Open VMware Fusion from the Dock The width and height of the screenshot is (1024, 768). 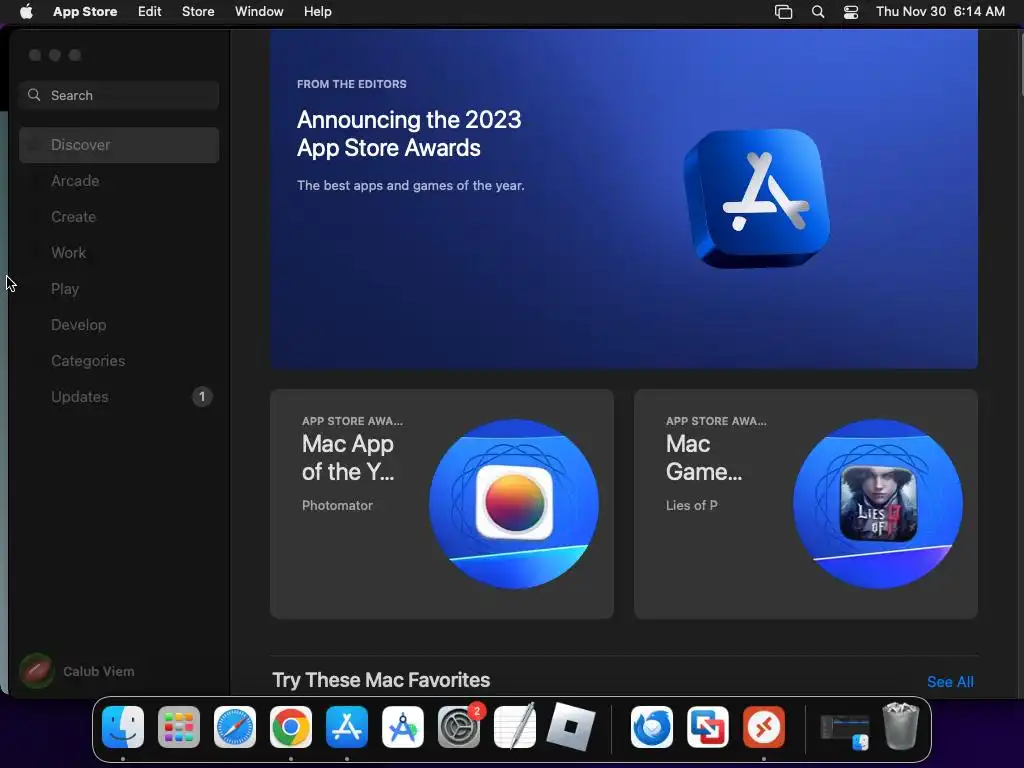click(708, 727)
